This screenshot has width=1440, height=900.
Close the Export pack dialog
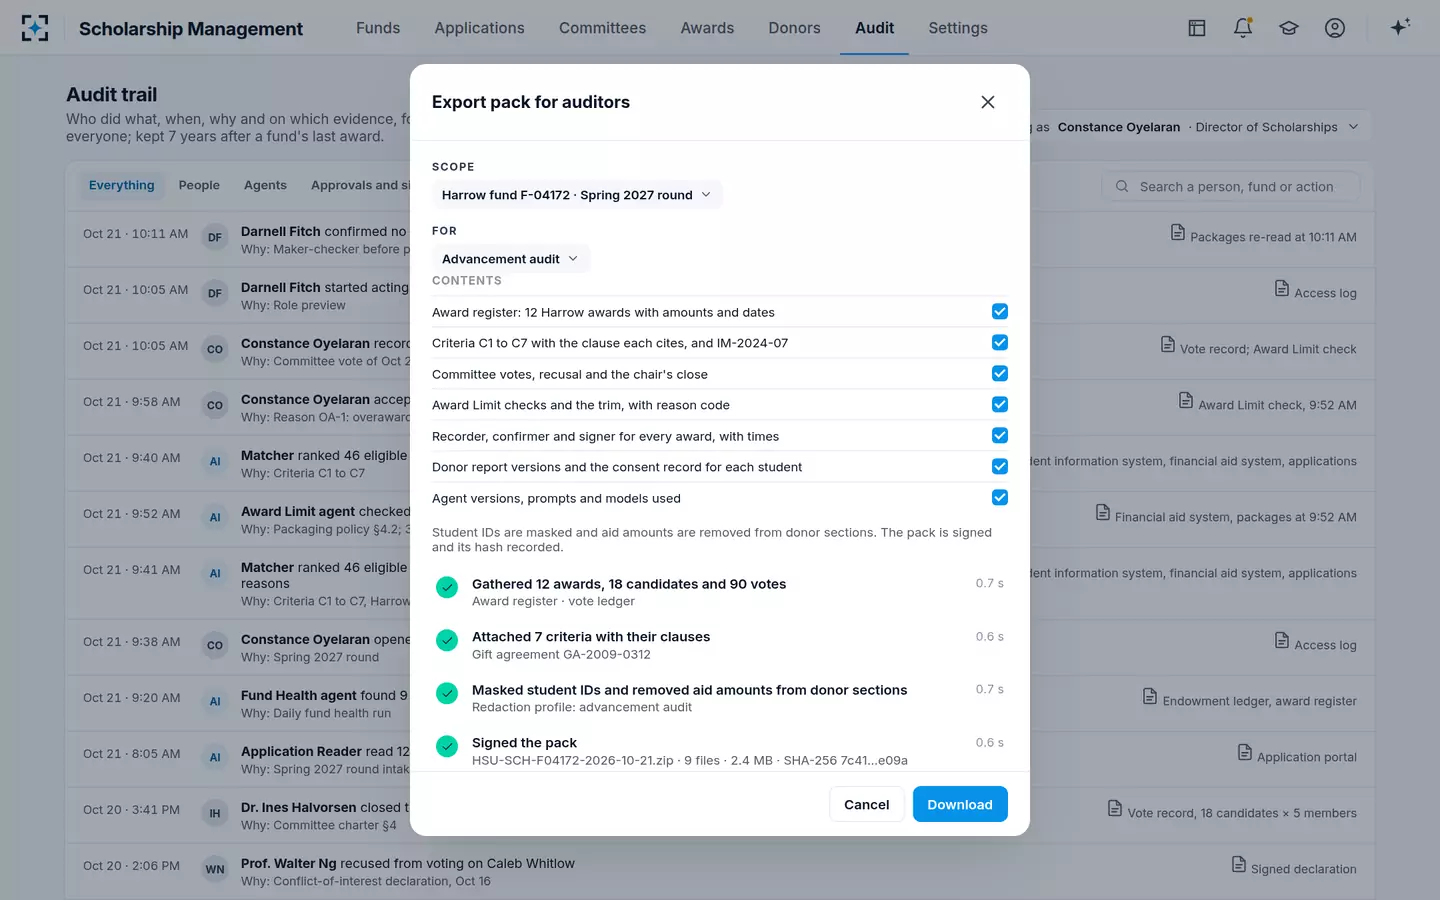coord(988,102)
